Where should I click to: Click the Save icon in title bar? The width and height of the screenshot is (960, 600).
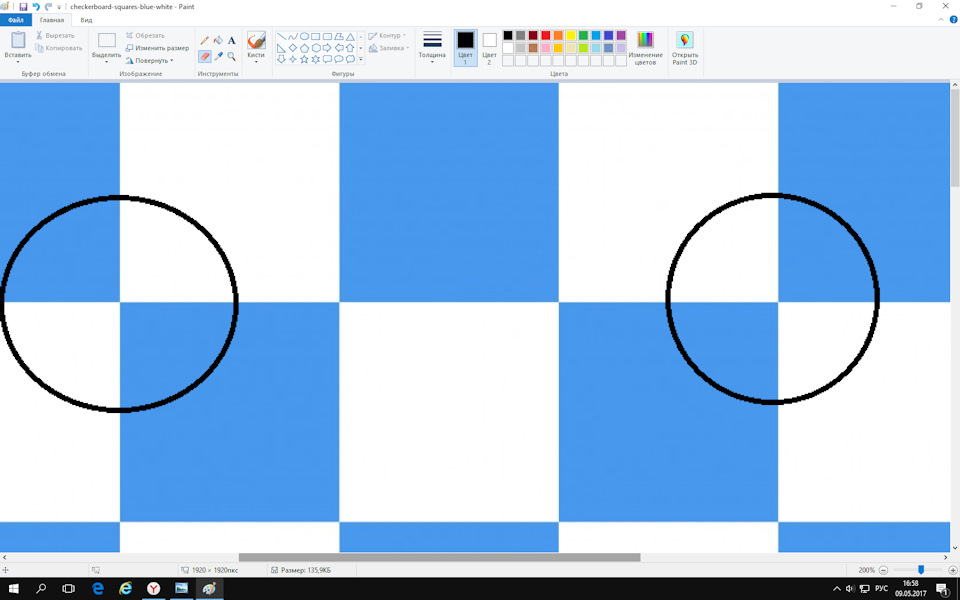pyautogui.click(x=22, y=6)
